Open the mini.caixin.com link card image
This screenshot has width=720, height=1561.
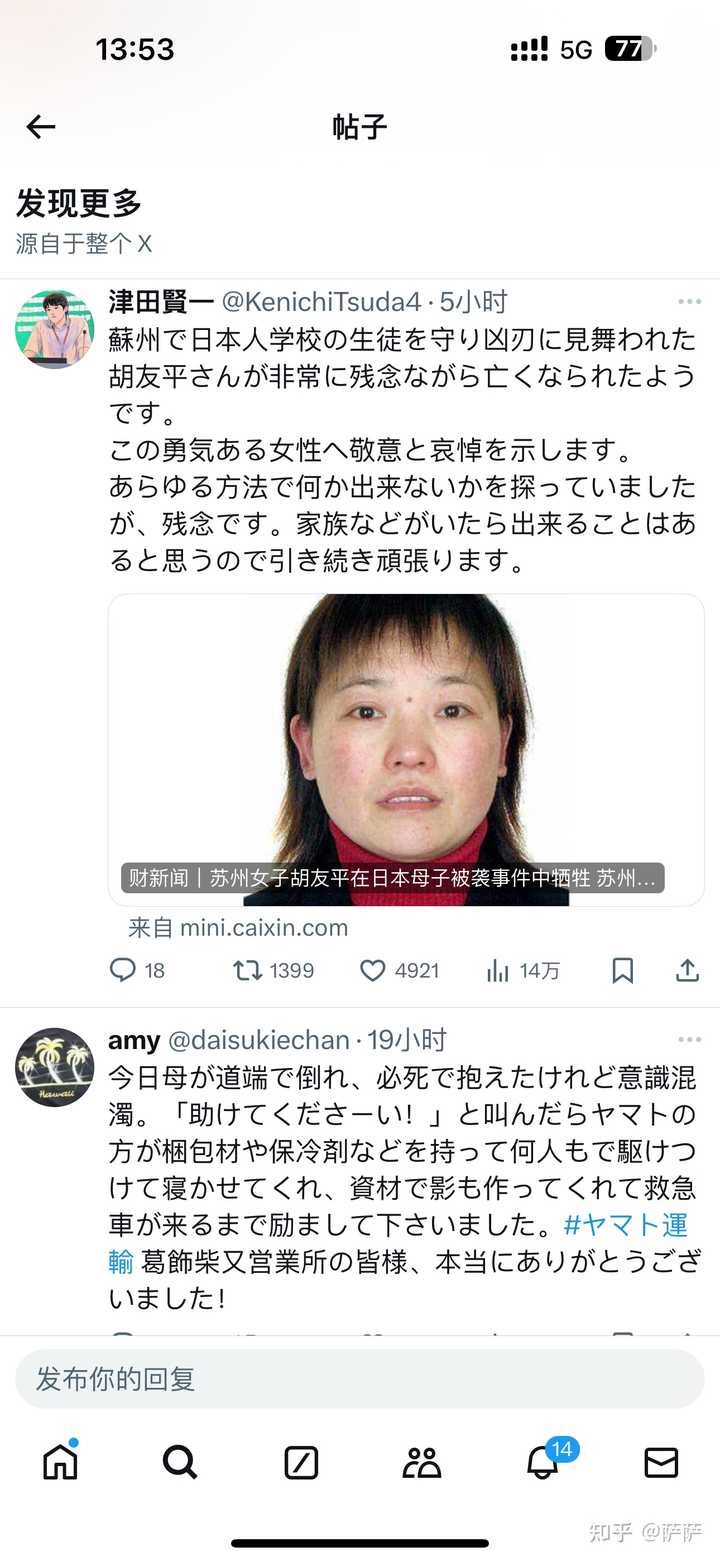[x=406, y=750]
